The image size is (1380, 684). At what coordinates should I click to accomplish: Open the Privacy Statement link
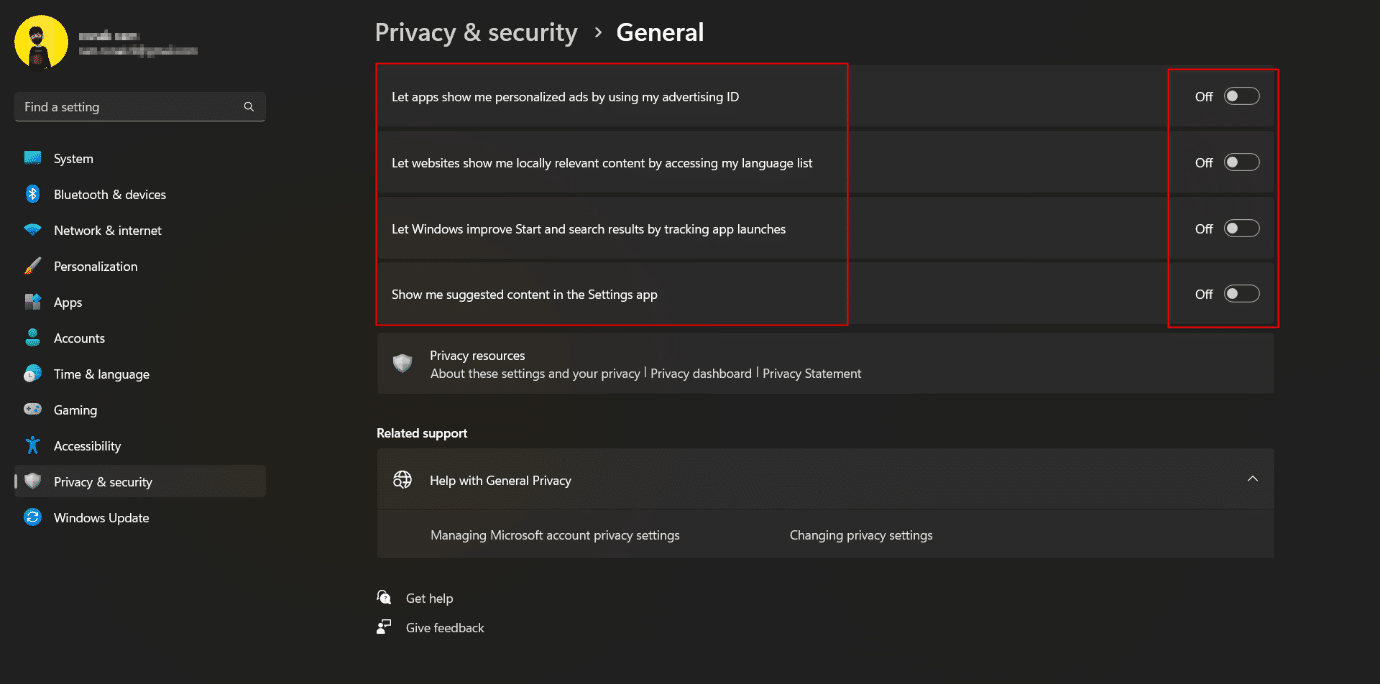click(x=812, y=374)
